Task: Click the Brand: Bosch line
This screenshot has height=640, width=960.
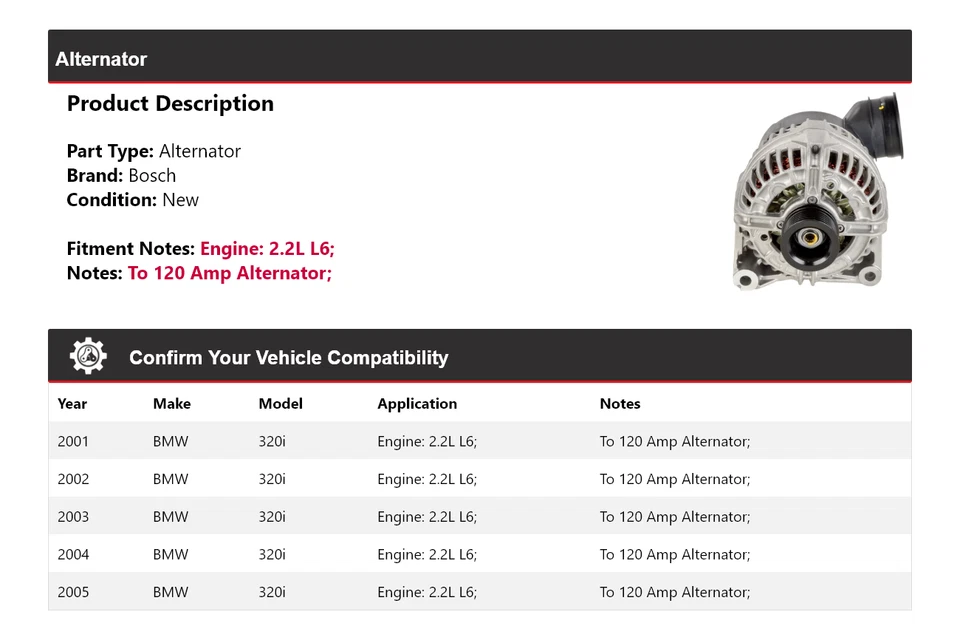Action: [x=121, y=175]
